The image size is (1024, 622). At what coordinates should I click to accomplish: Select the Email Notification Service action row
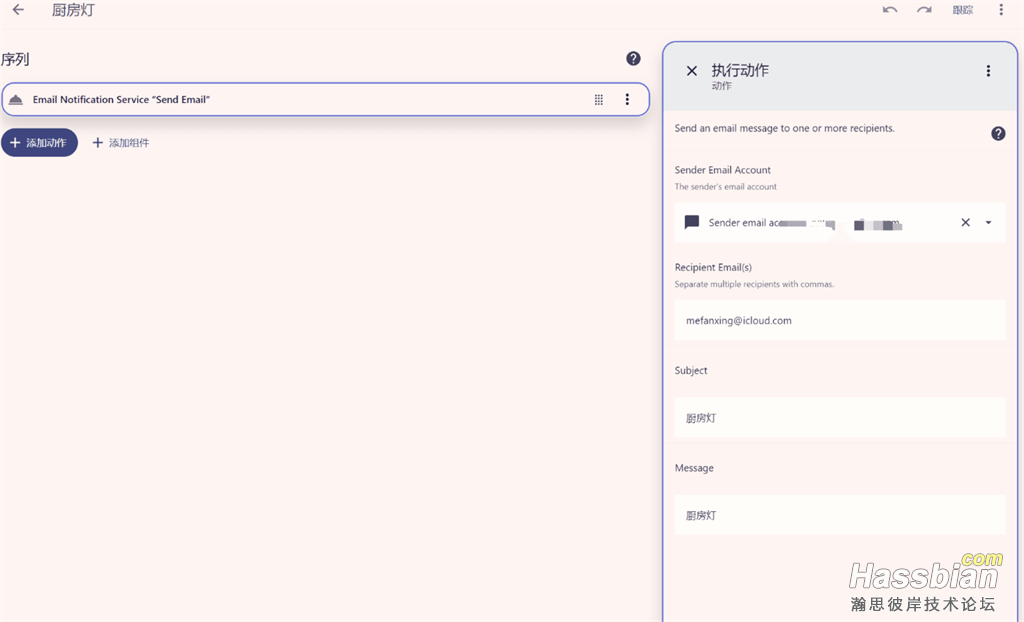(x=300, y=99)
